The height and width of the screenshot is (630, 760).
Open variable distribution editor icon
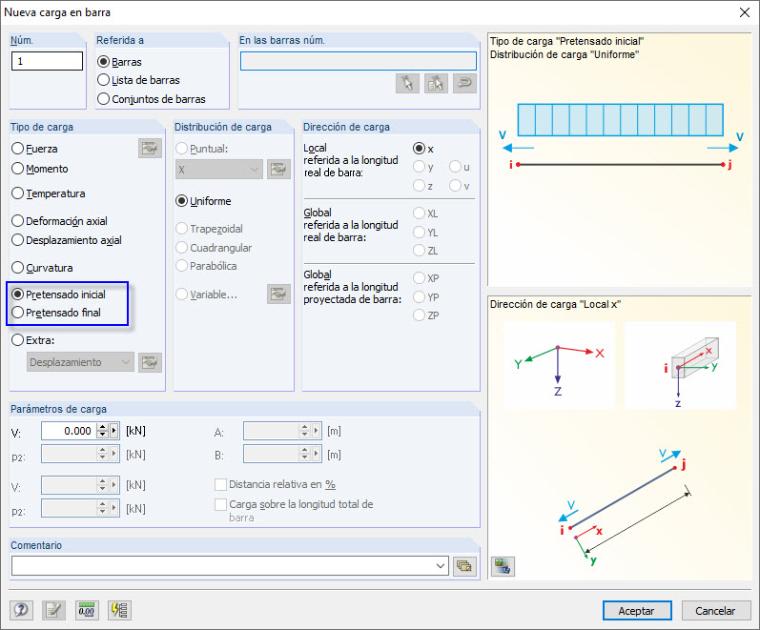click(279, 294)
